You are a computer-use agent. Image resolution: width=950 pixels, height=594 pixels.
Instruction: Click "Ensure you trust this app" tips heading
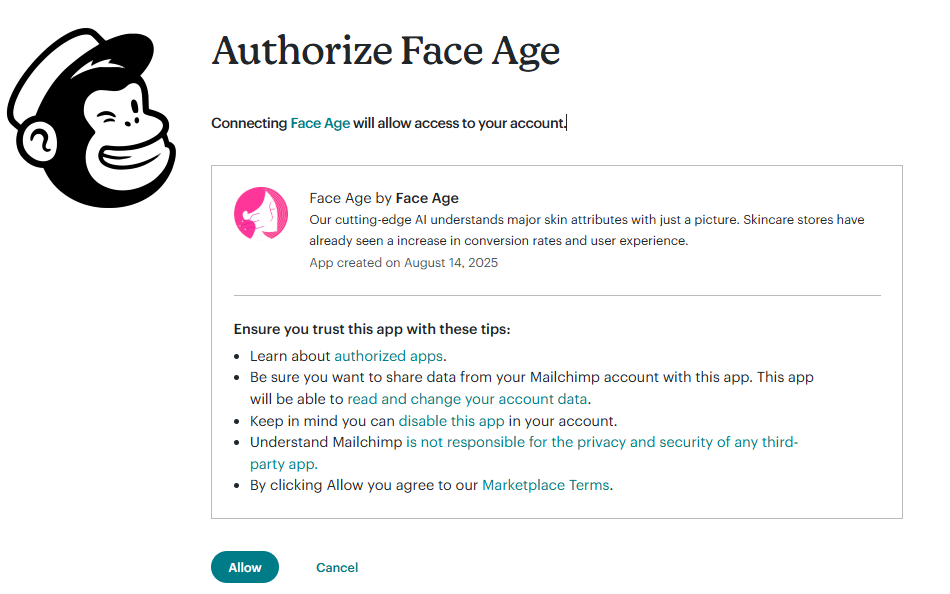tap(372, 329)
